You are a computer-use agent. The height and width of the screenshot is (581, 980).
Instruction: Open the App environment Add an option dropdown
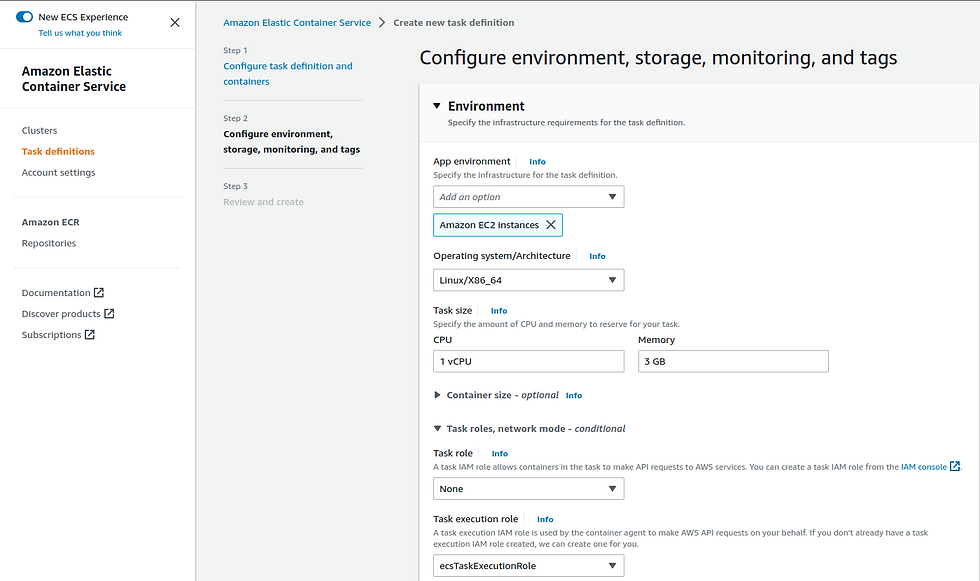tap(528, 197)
